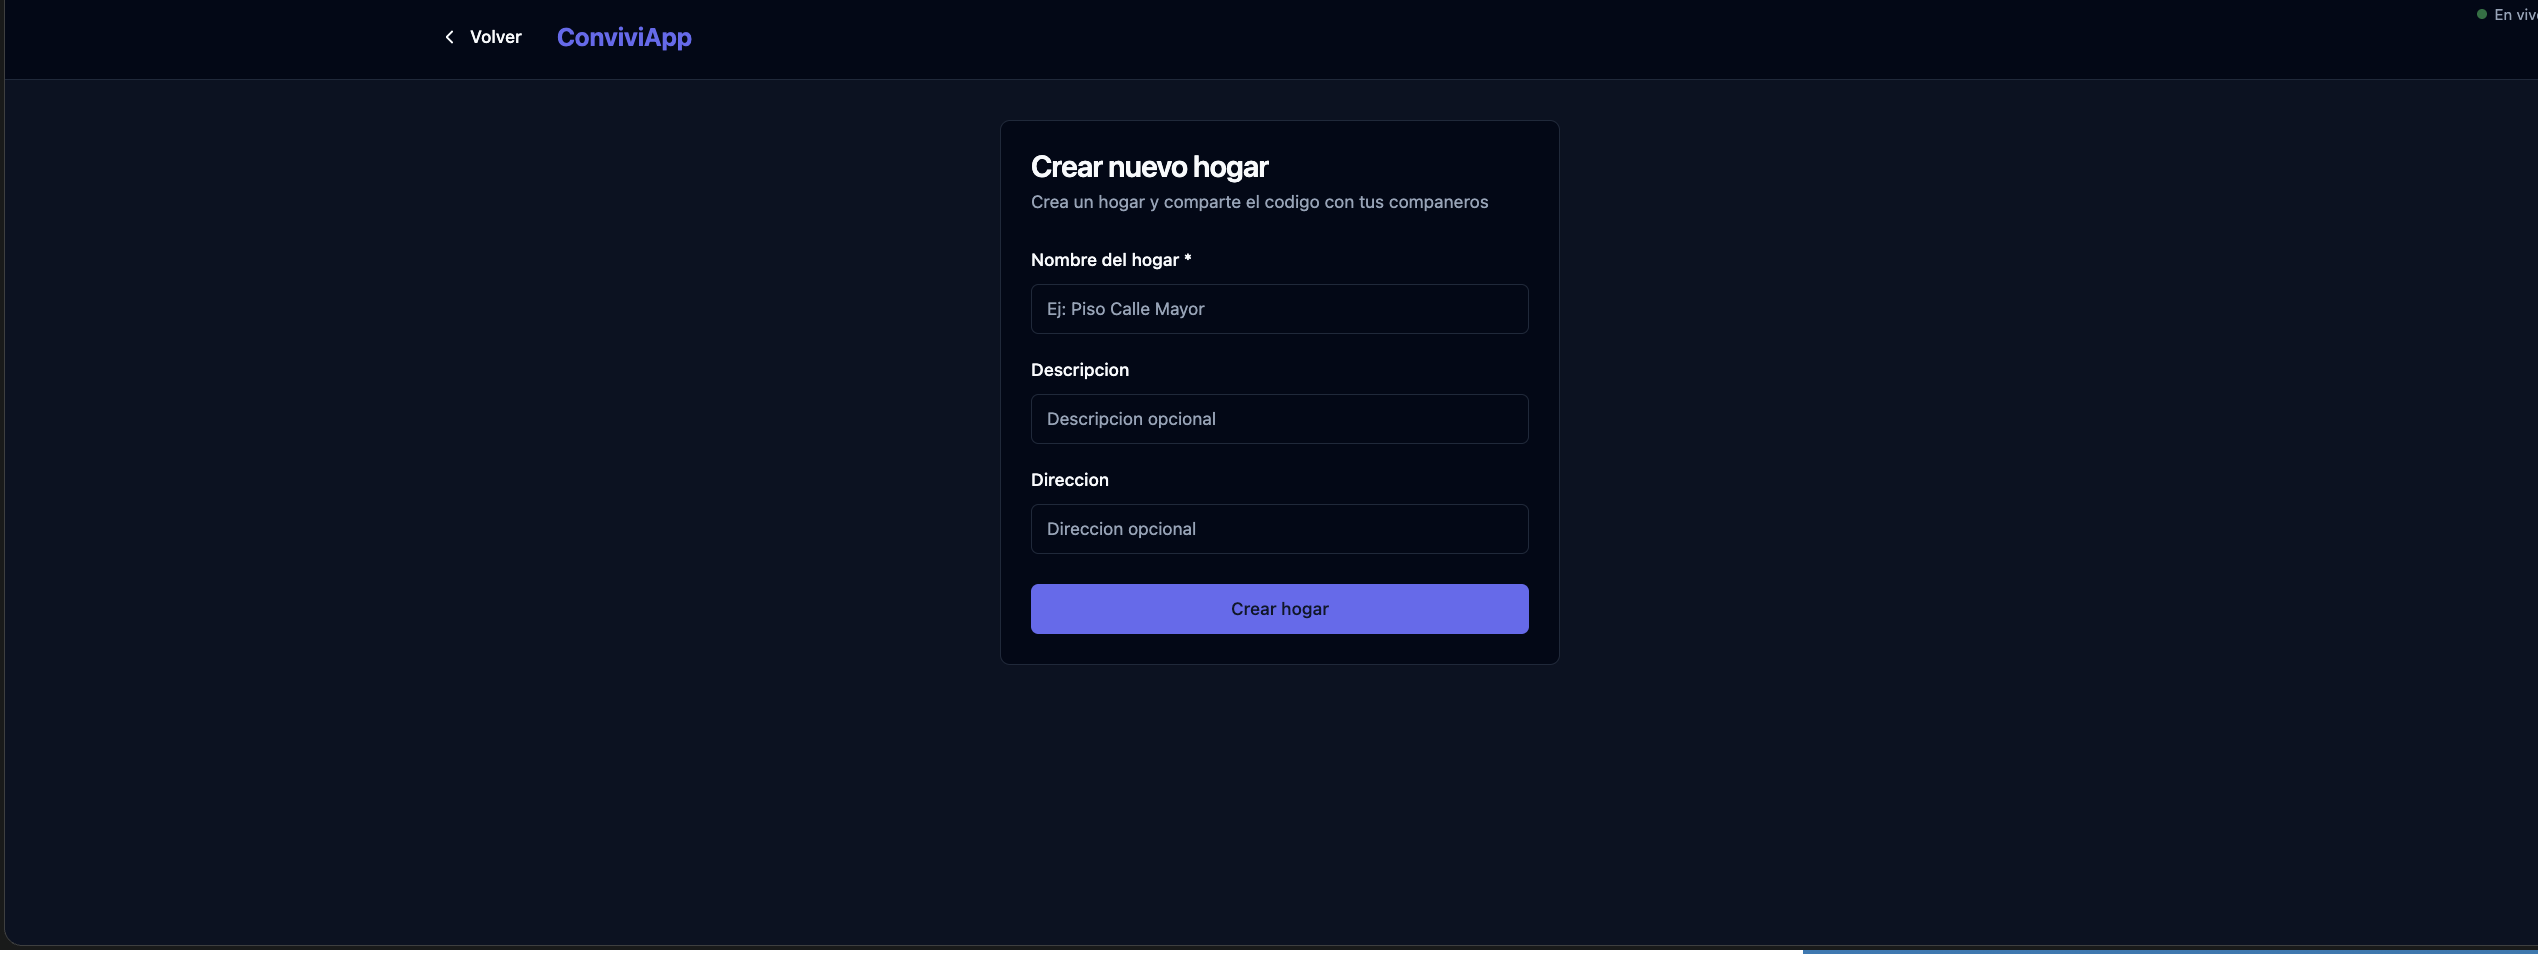This screenshot has height=954, width=2538.
Task: Click the "Nombre del hogar" field label
Action: 1104,260
